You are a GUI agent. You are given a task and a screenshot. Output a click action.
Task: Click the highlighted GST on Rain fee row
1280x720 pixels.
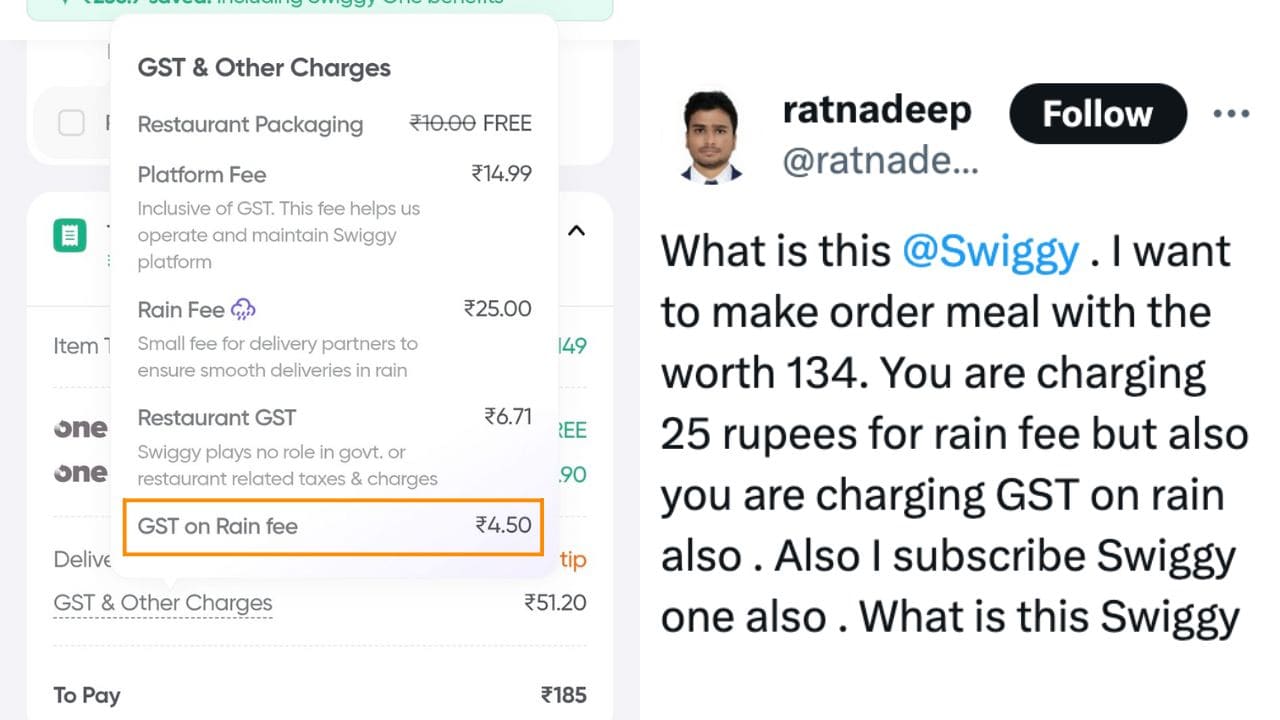click(333, 526)
